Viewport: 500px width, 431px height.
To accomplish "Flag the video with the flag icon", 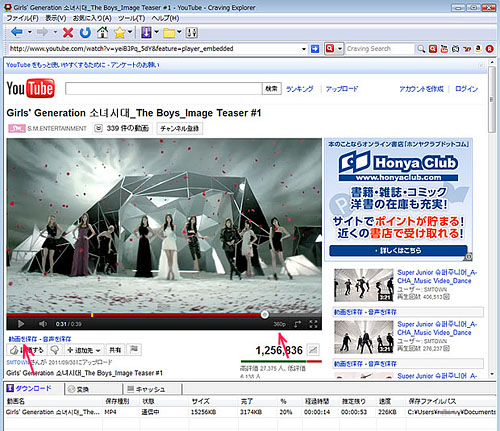I will 134,349.
